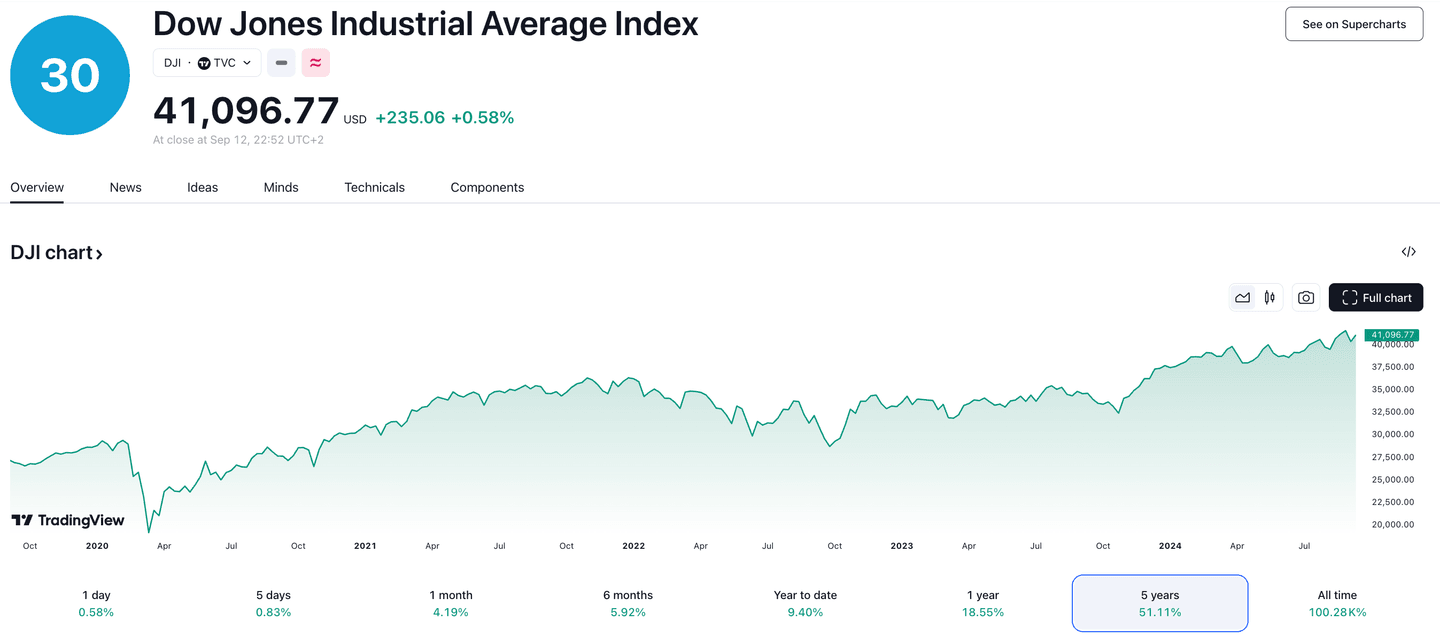Click the TradingView logo on the chart
This screenshot has width=1440, height=639.
tap(68, 520)
